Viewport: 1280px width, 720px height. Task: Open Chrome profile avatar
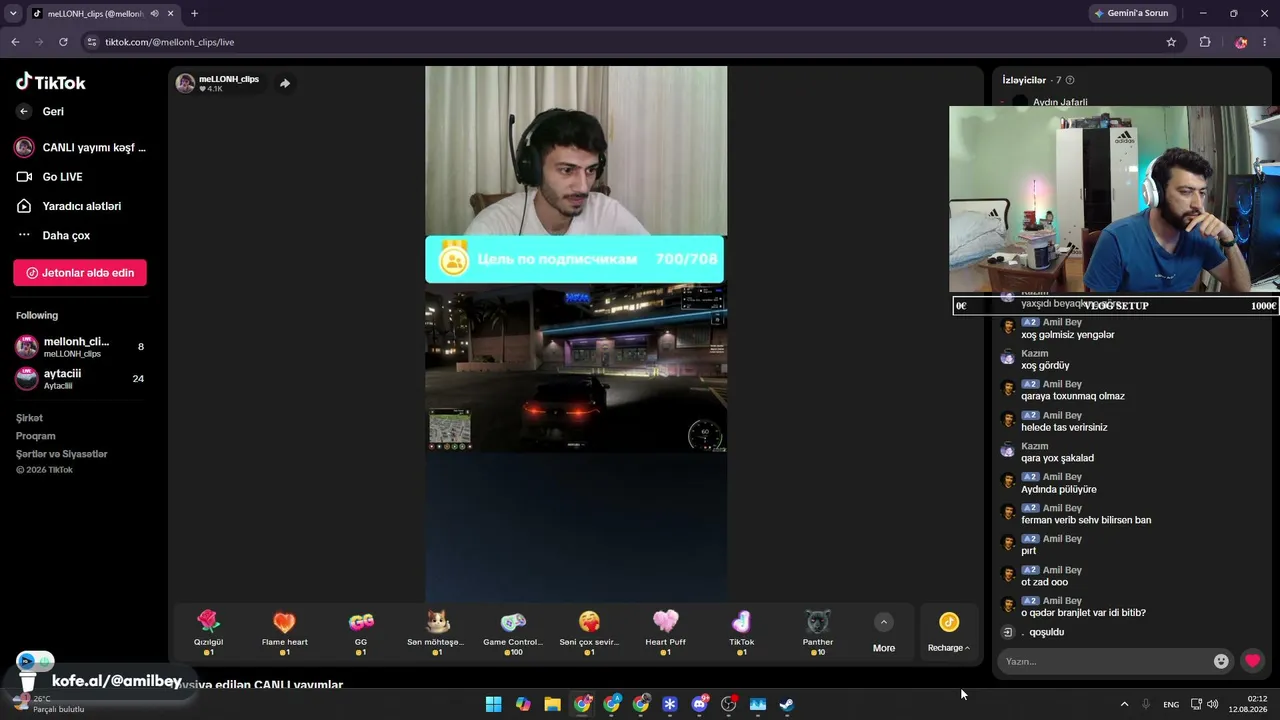coord(1241,42)
